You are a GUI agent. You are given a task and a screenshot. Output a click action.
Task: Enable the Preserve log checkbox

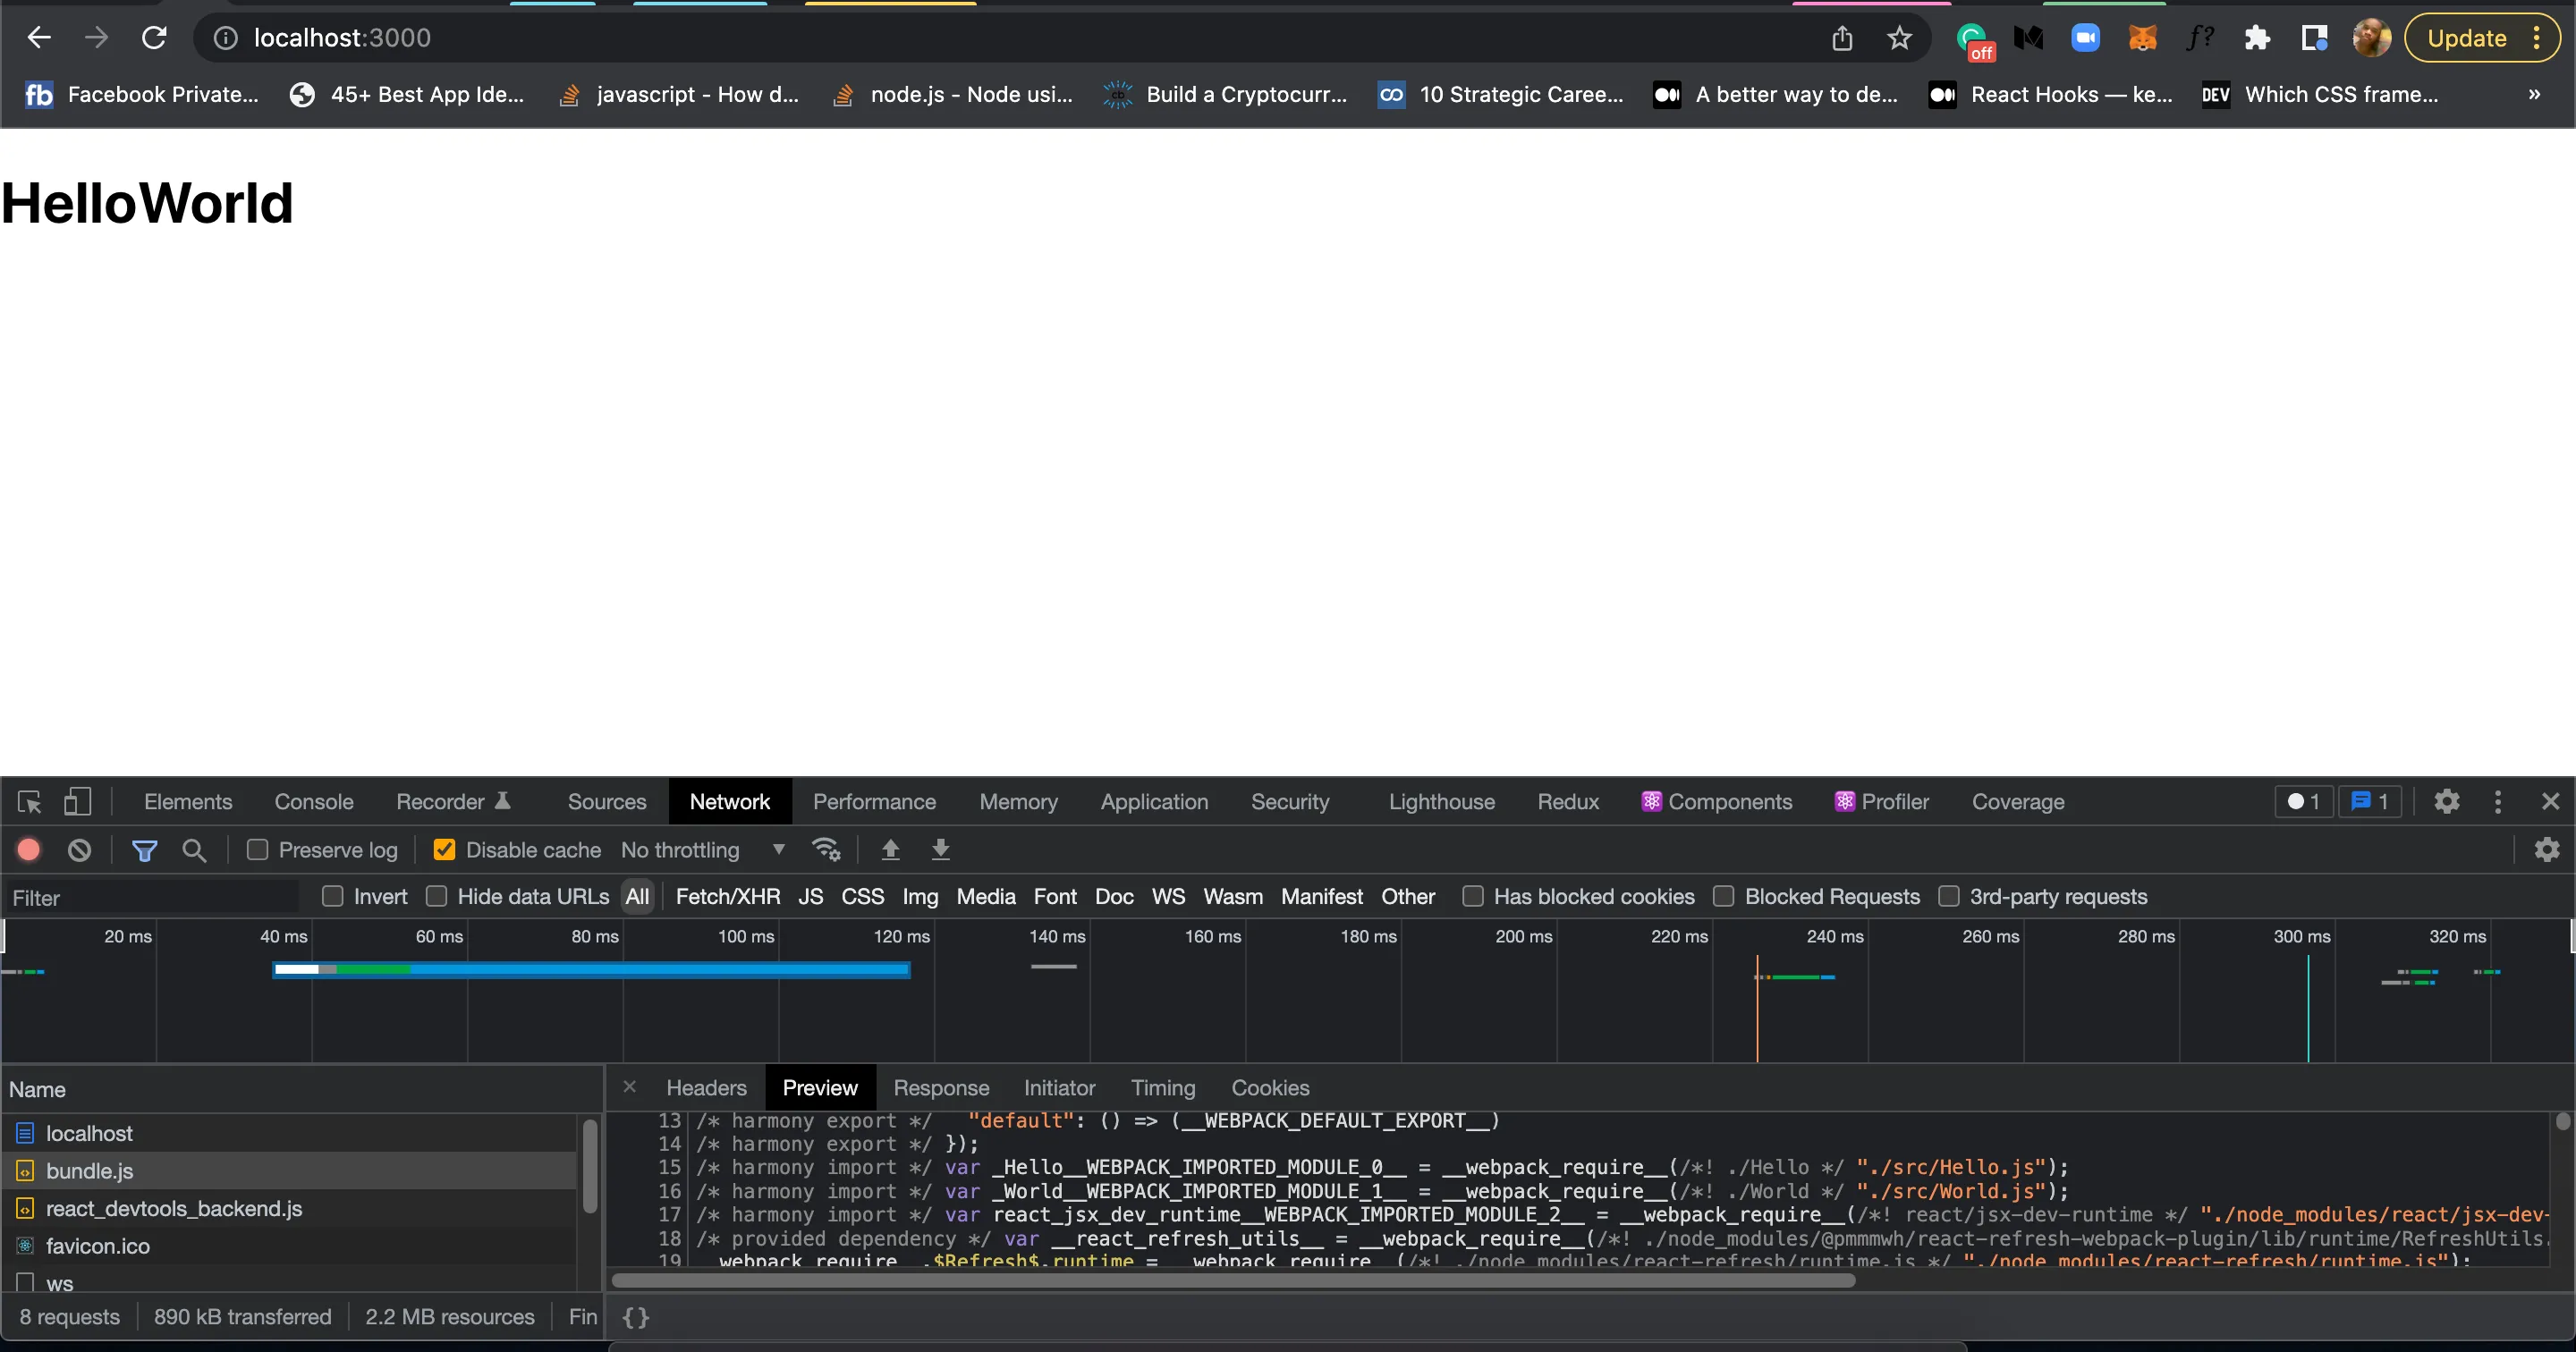pos(258,850)
